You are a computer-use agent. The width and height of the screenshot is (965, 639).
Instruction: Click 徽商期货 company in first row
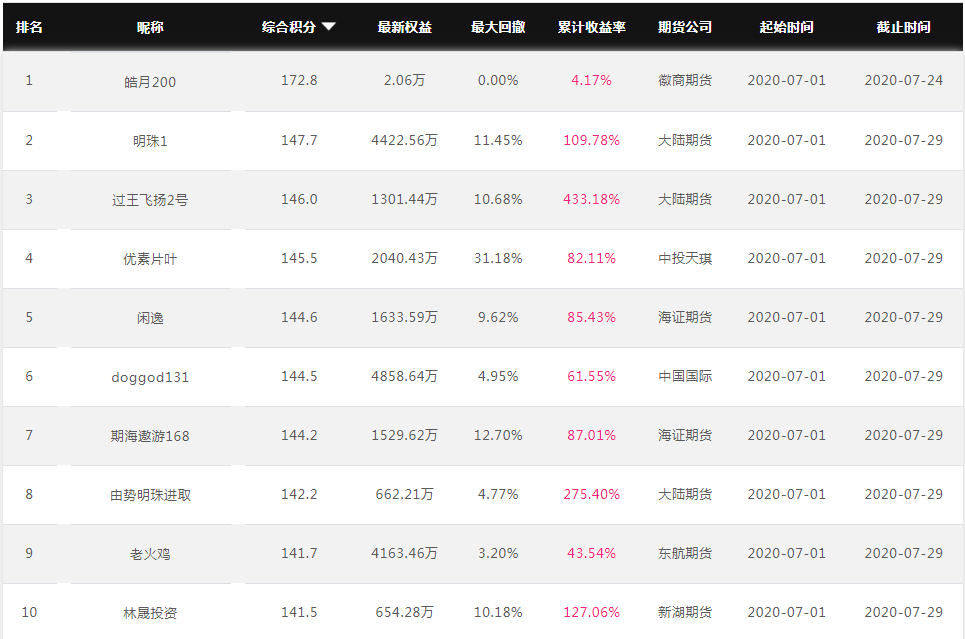[x=685, y=80]
